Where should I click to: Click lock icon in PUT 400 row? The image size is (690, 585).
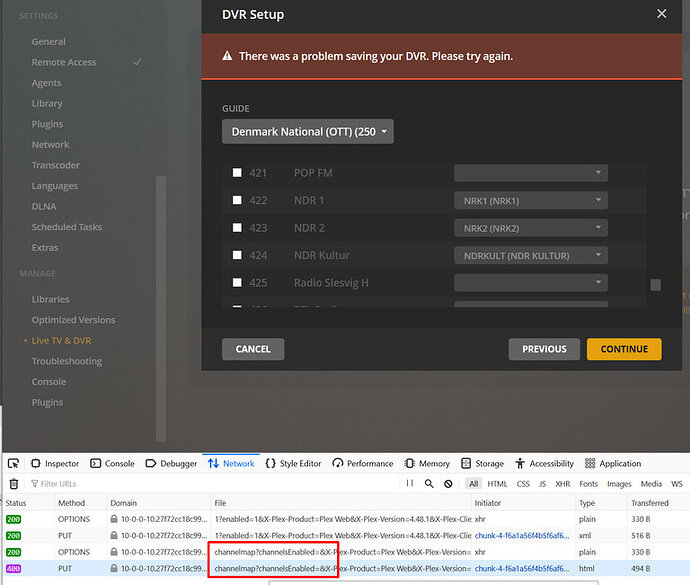pos(114,568)
